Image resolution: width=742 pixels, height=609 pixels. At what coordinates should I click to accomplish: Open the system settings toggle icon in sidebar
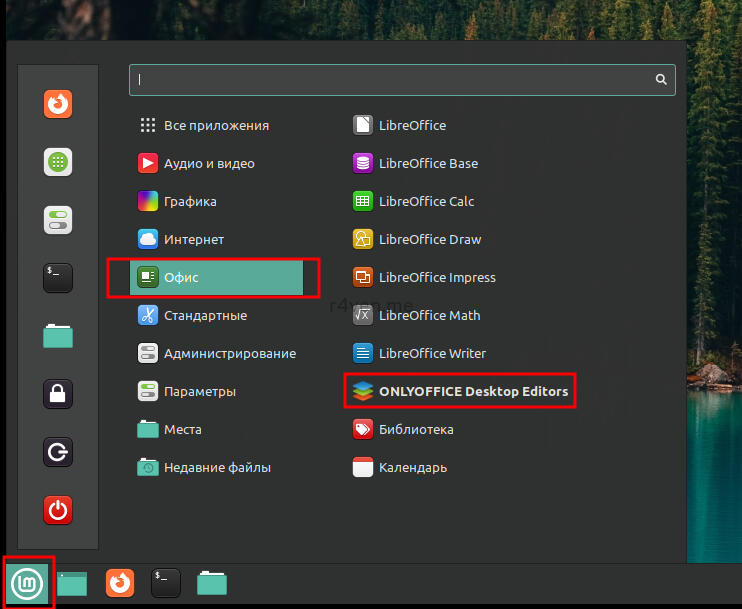coord(58,220)
